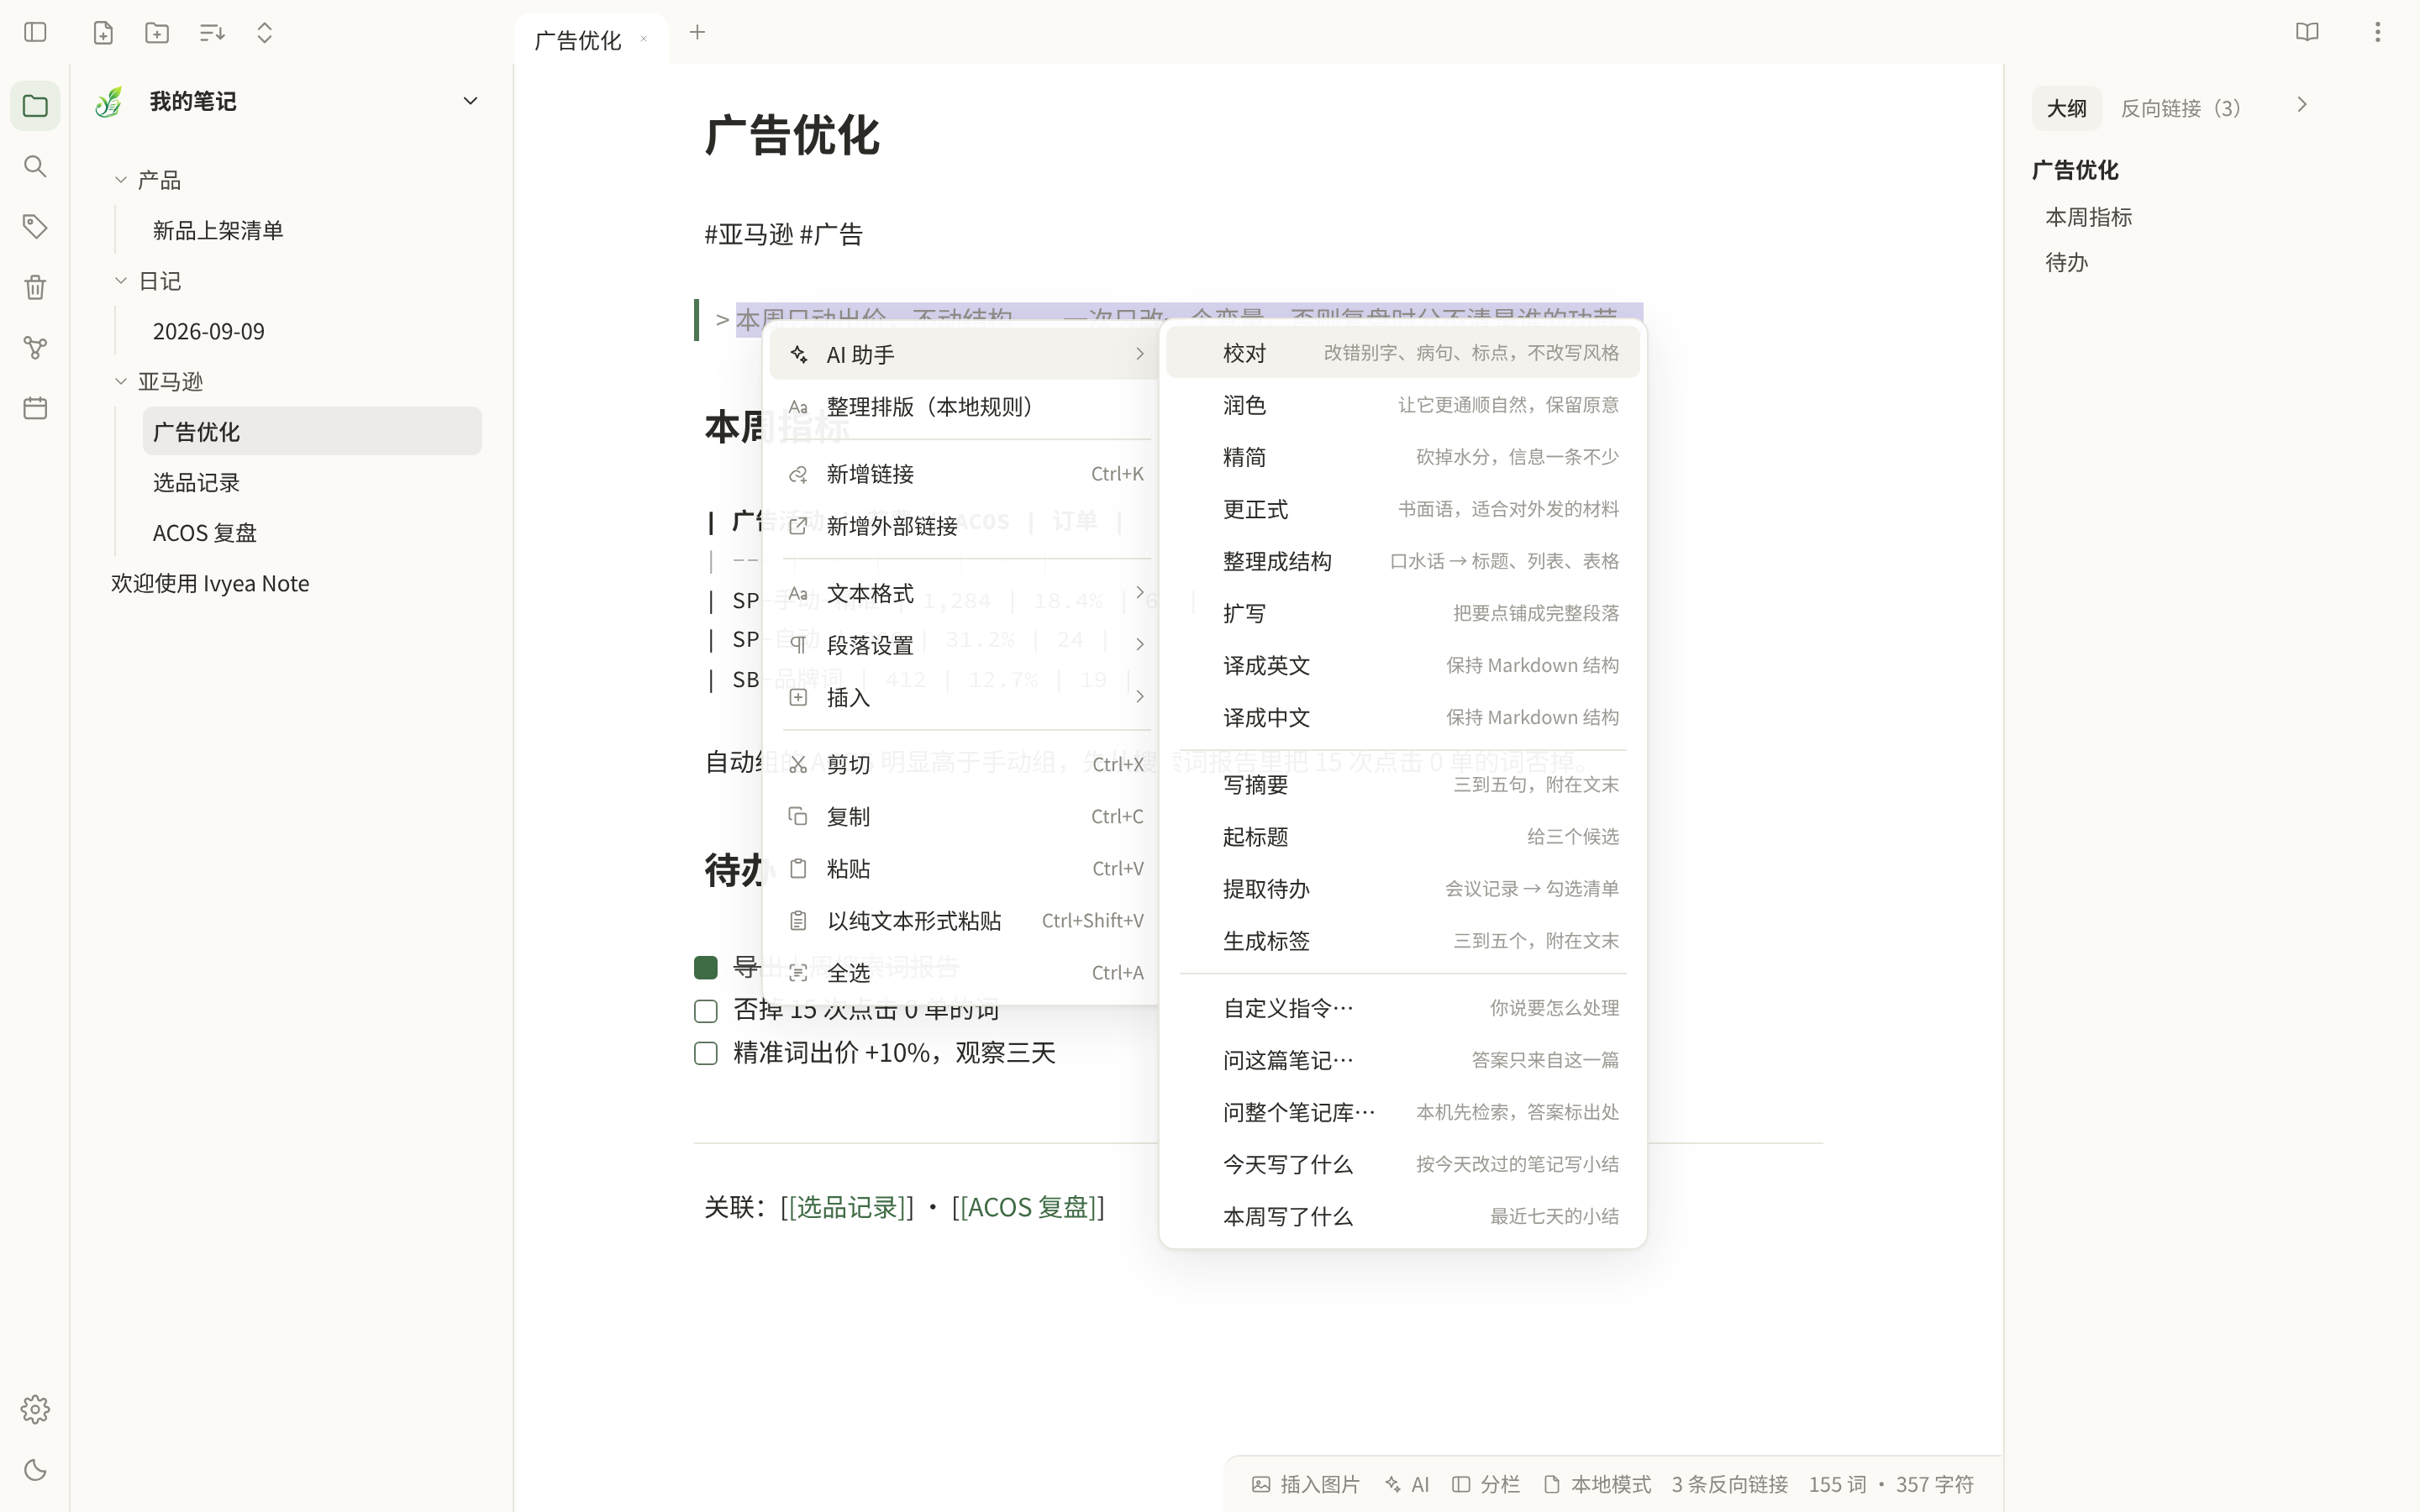
Task: Follow the [[ACOS 复盘]] wiki link
Action: [x=1028, y=1207]
